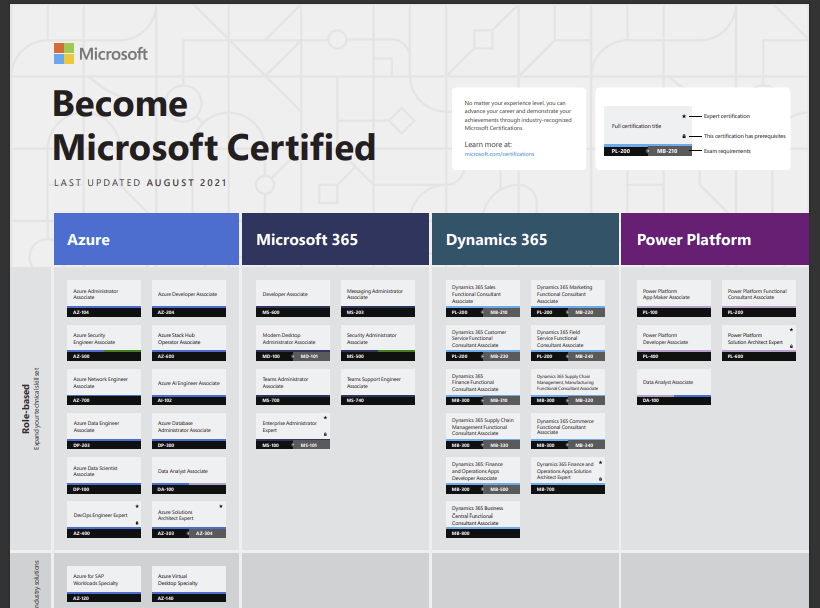Open Dynamics 365 Commerce Functional Consultant card
Image resolution: width=820 pixels, height=608 pixels.
pyautogui.click(x=567, y=431)
